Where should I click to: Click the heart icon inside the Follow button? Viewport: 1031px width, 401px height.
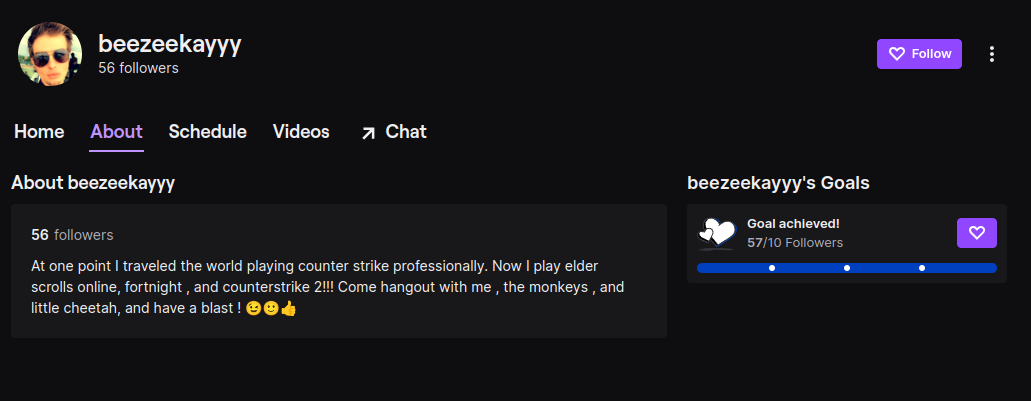(897, 54)
